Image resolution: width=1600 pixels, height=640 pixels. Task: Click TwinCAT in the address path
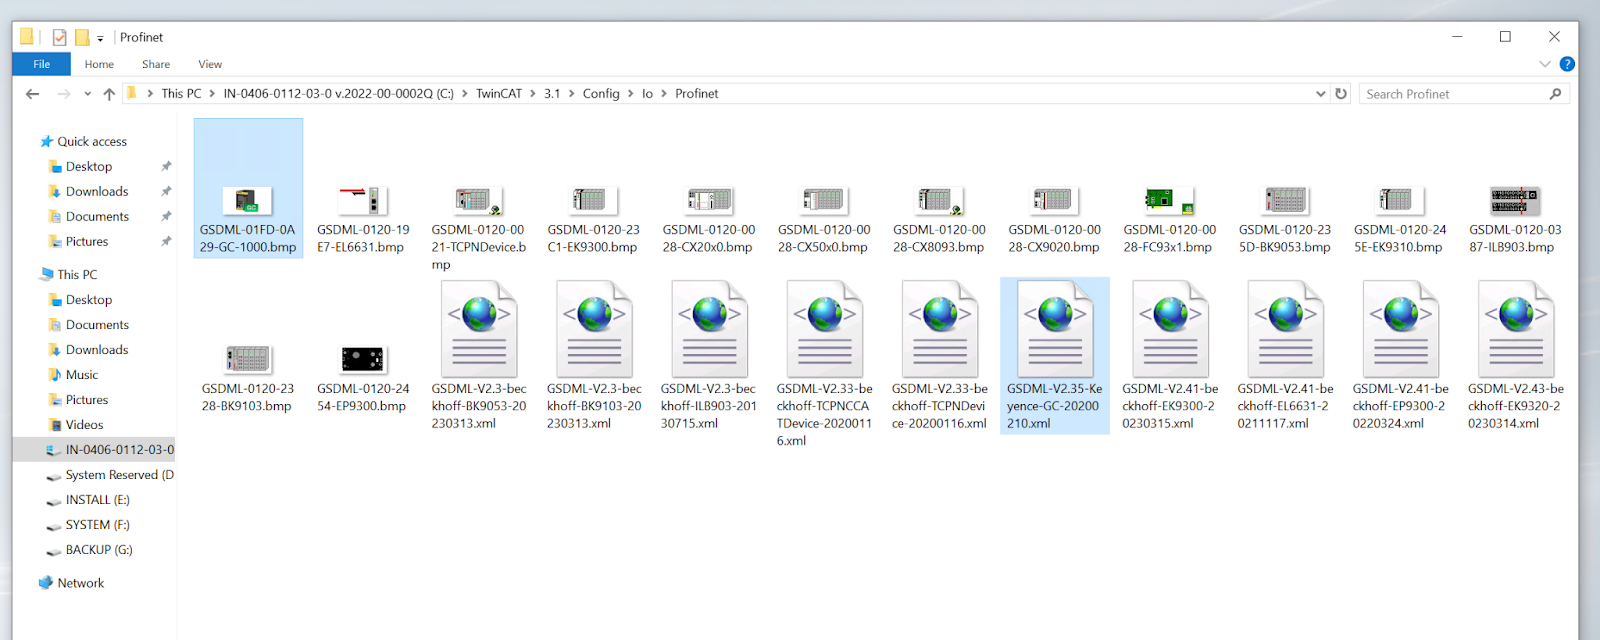499,94
